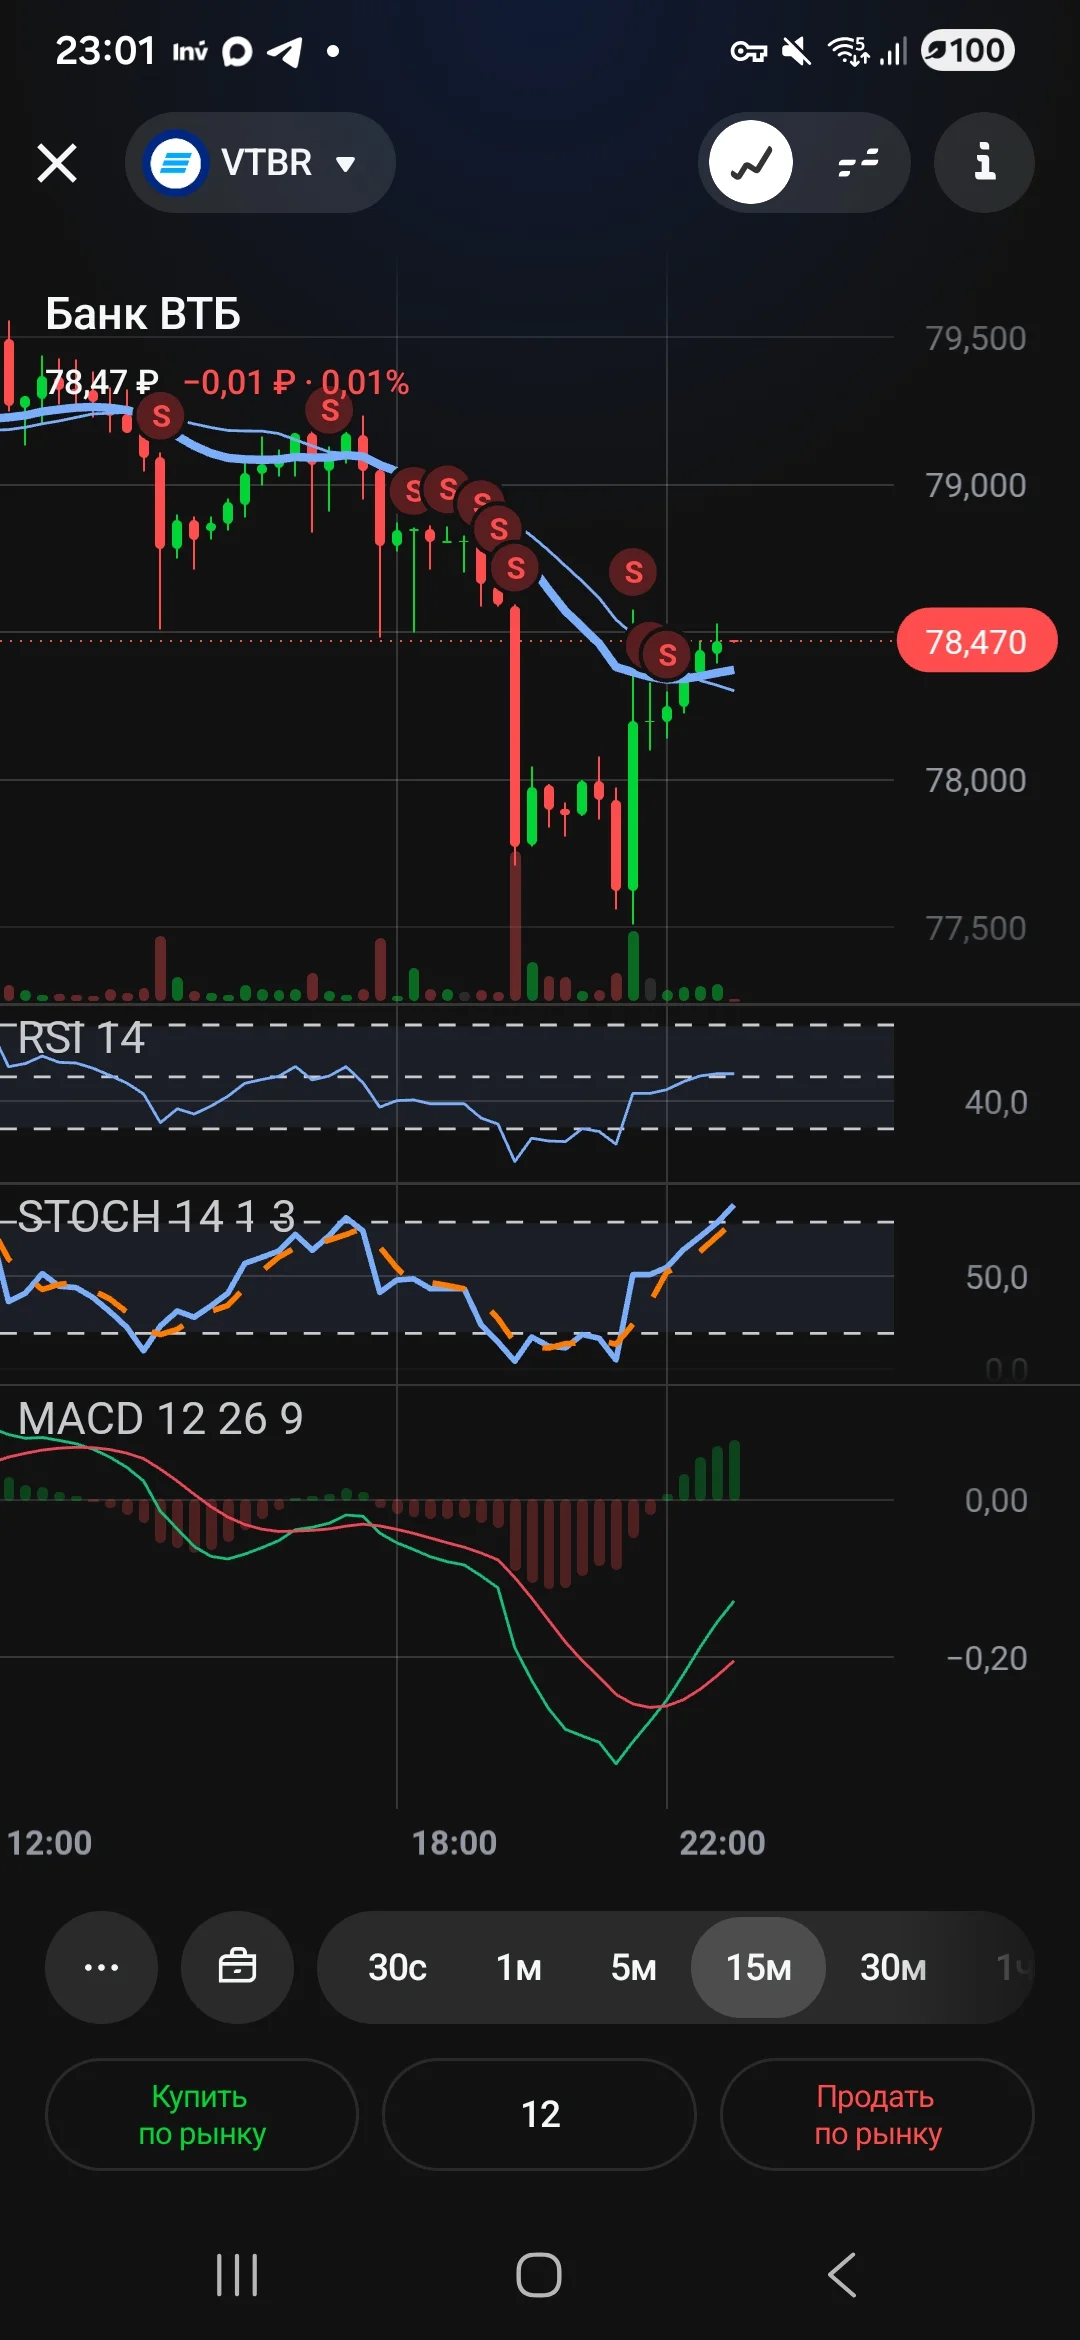Select the 1м timeframe

click(519, 1968)
